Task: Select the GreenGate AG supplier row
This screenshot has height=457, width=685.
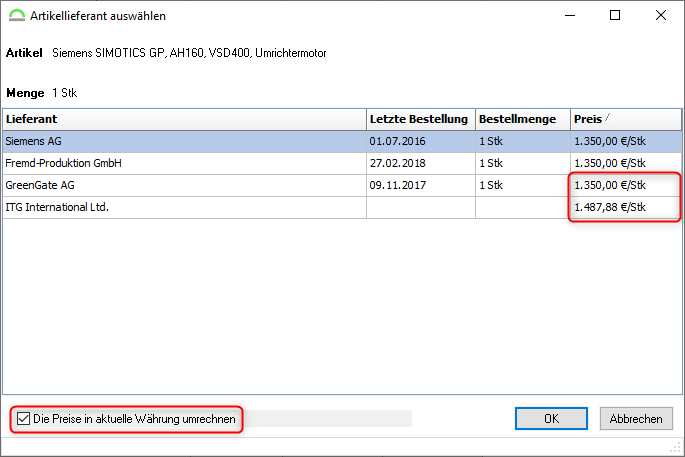Action: coord(342,185)
